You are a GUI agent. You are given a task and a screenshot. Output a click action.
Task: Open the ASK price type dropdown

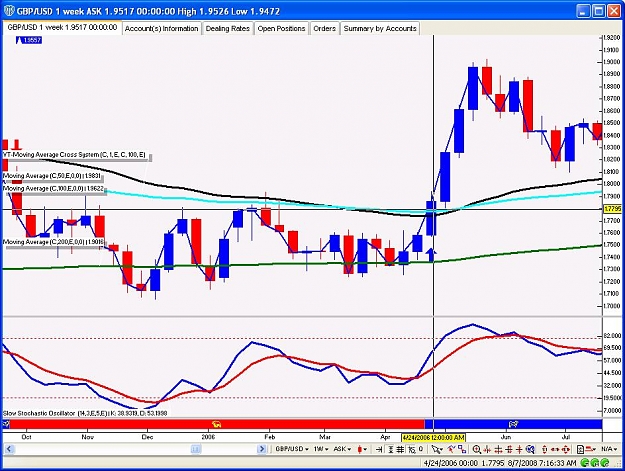tap(342, 449)
